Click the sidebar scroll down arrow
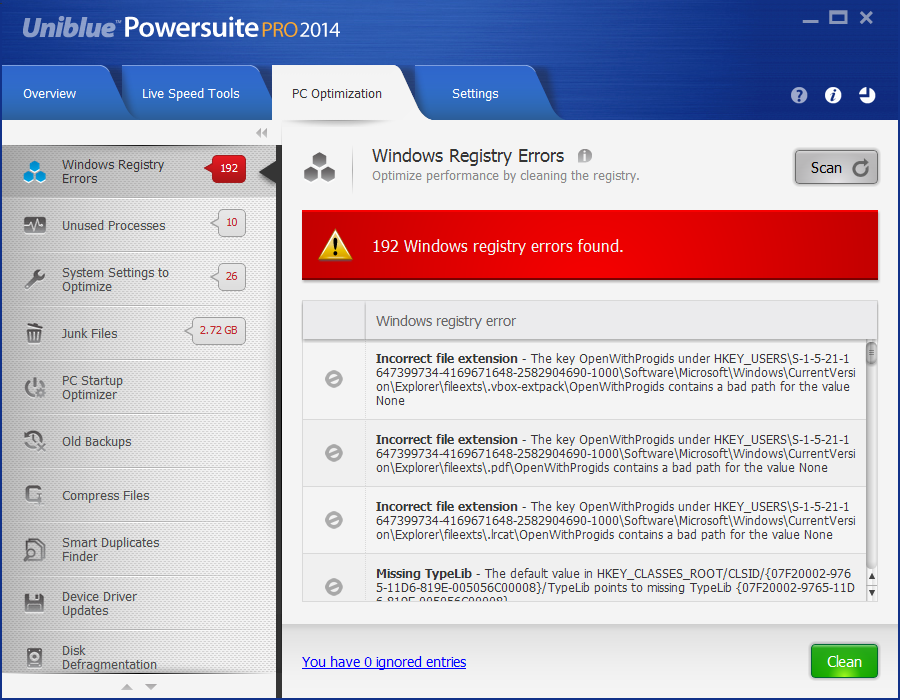900x700 pixels. click(151, 686)
